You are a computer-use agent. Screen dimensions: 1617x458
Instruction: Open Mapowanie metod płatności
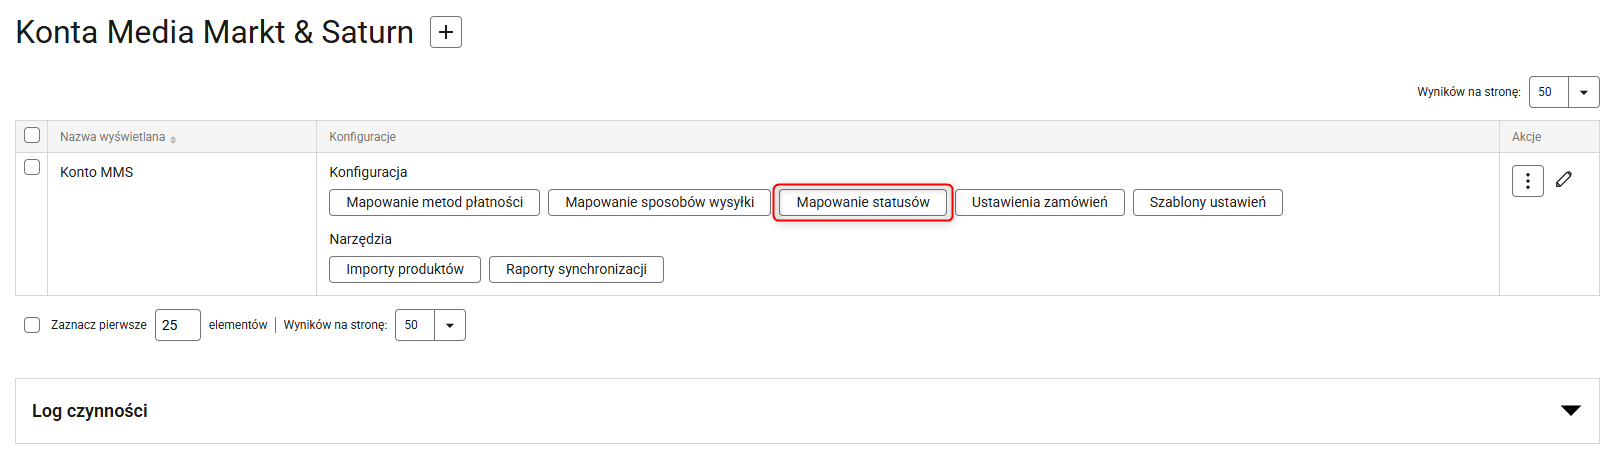pos(434,202)
